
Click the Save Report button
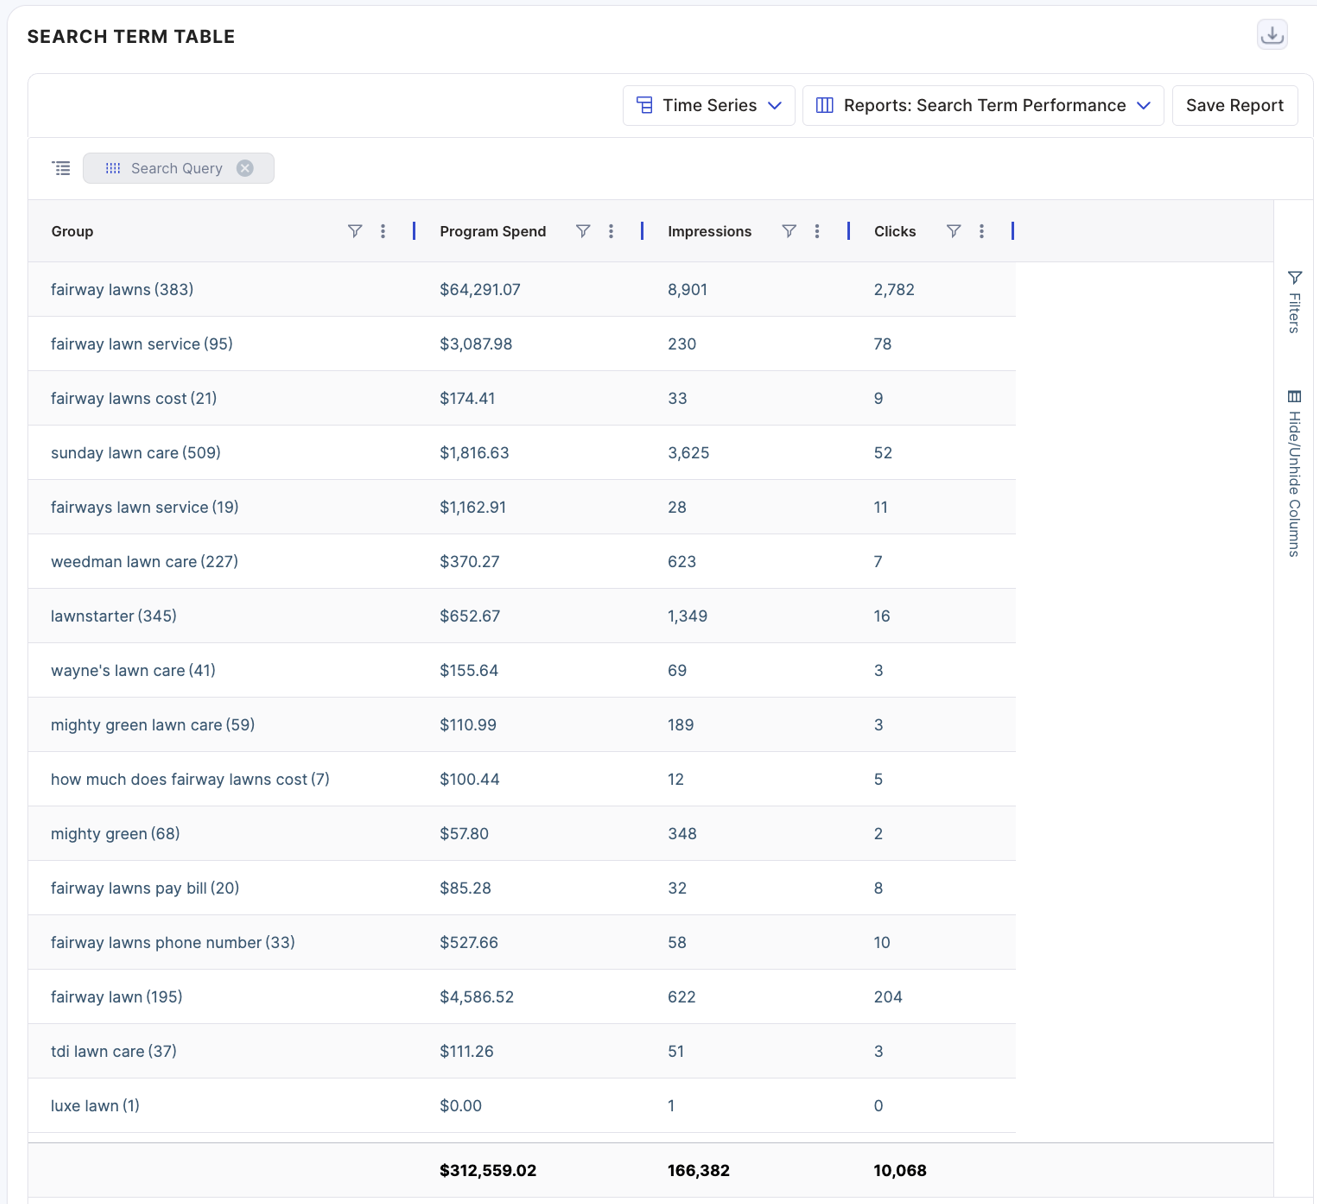pyautogui.click(x=1234, y=105)
